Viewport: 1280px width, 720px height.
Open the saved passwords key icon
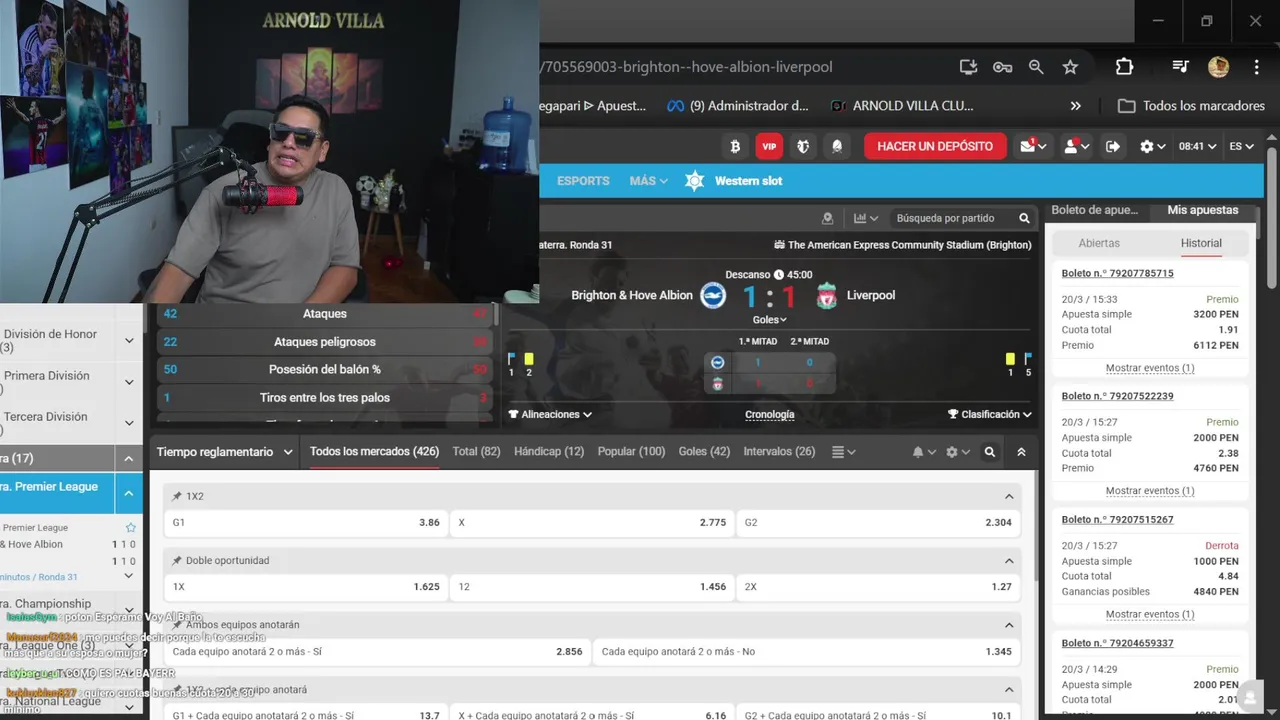[x=1002, y=67]
